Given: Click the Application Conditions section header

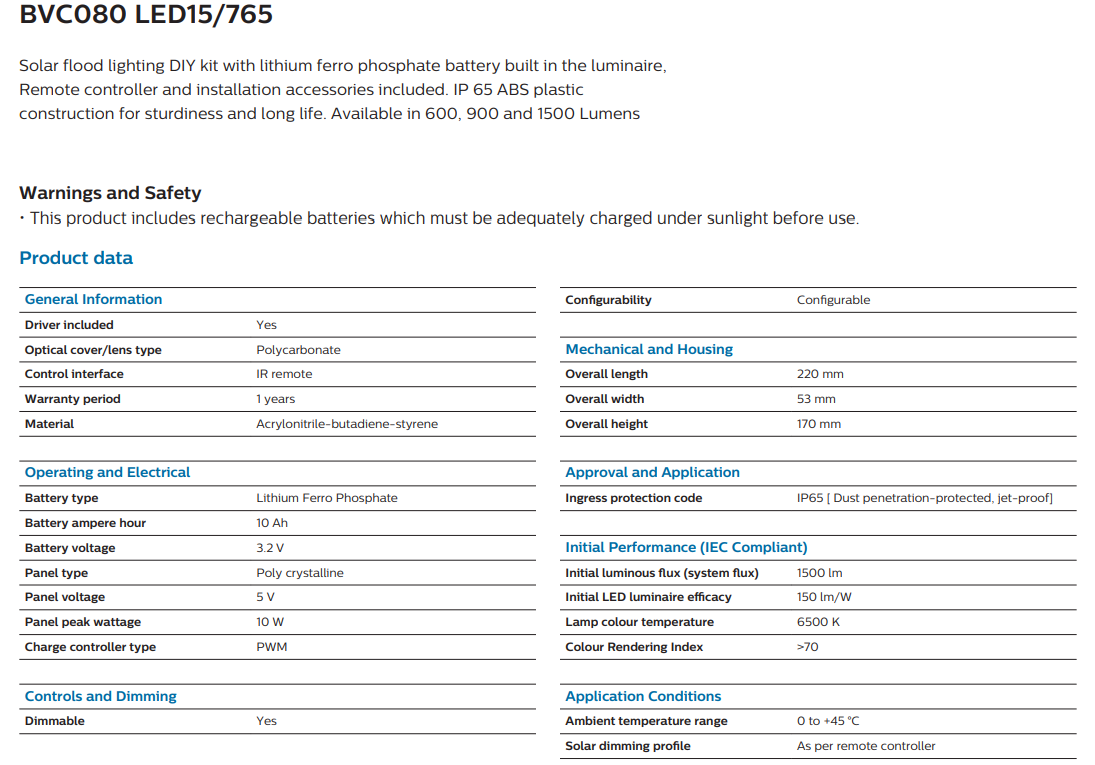Looking at the screenshot, I should 643,696.
